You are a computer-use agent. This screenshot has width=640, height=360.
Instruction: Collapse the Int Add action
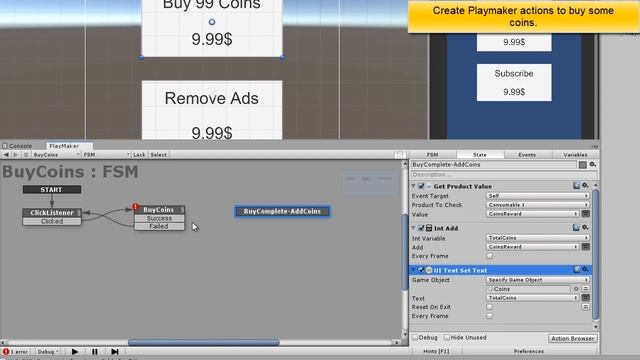tap(413, 228)
